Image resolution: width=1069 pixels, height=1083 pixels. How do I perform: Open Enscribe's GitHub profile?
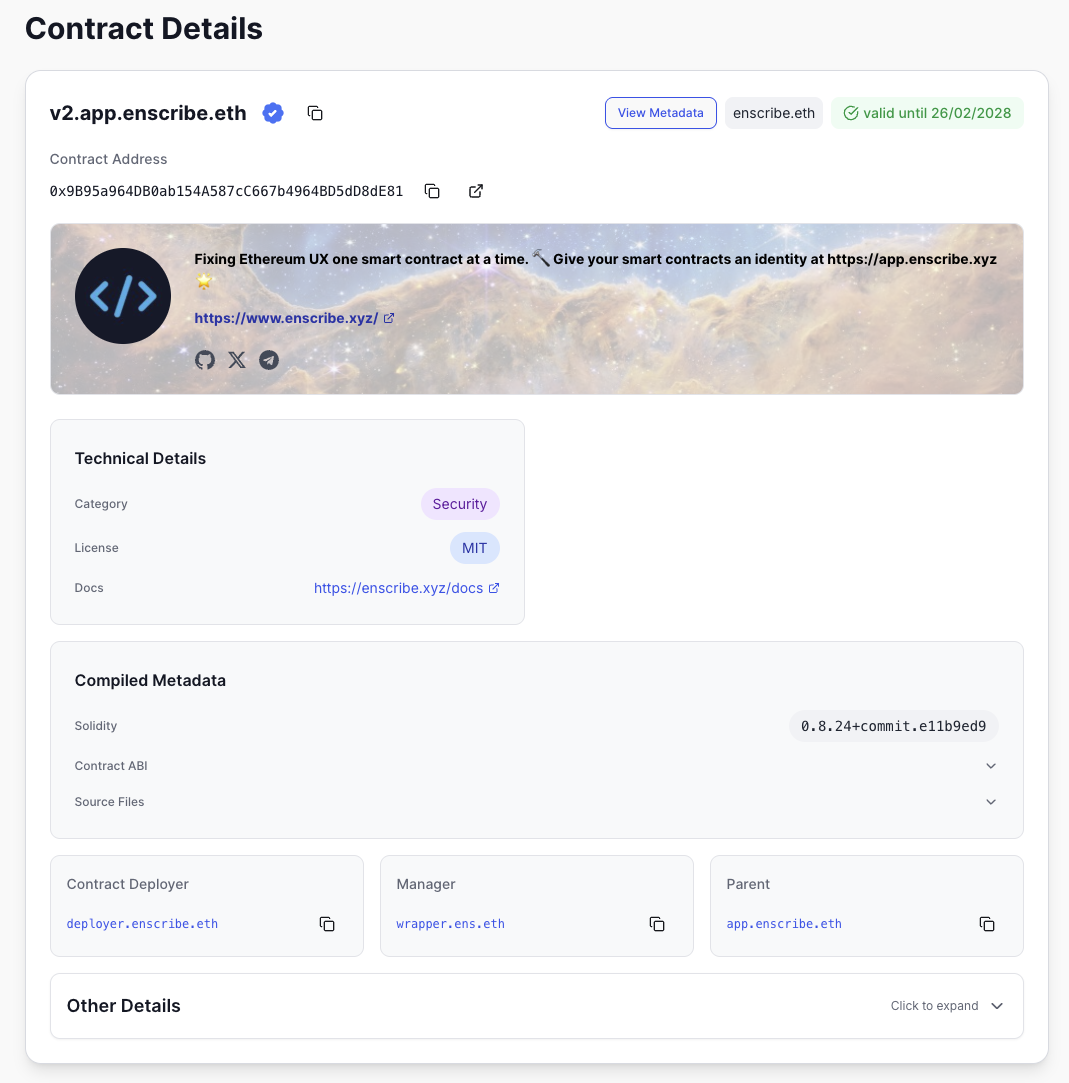pos(205,360)
